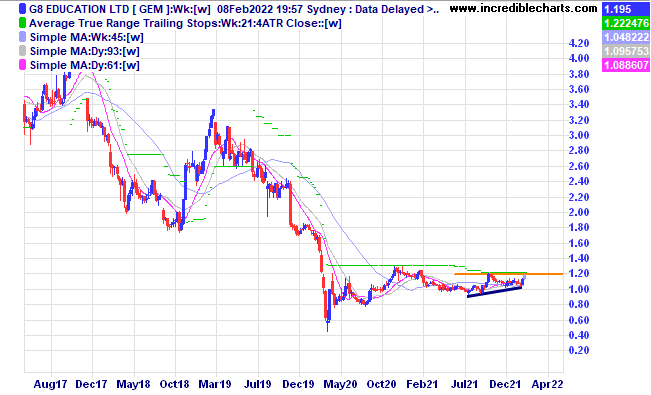The image size is (651, 395).
Task: Click the dark blue rising support trendline
Action: tap(494, 292)
